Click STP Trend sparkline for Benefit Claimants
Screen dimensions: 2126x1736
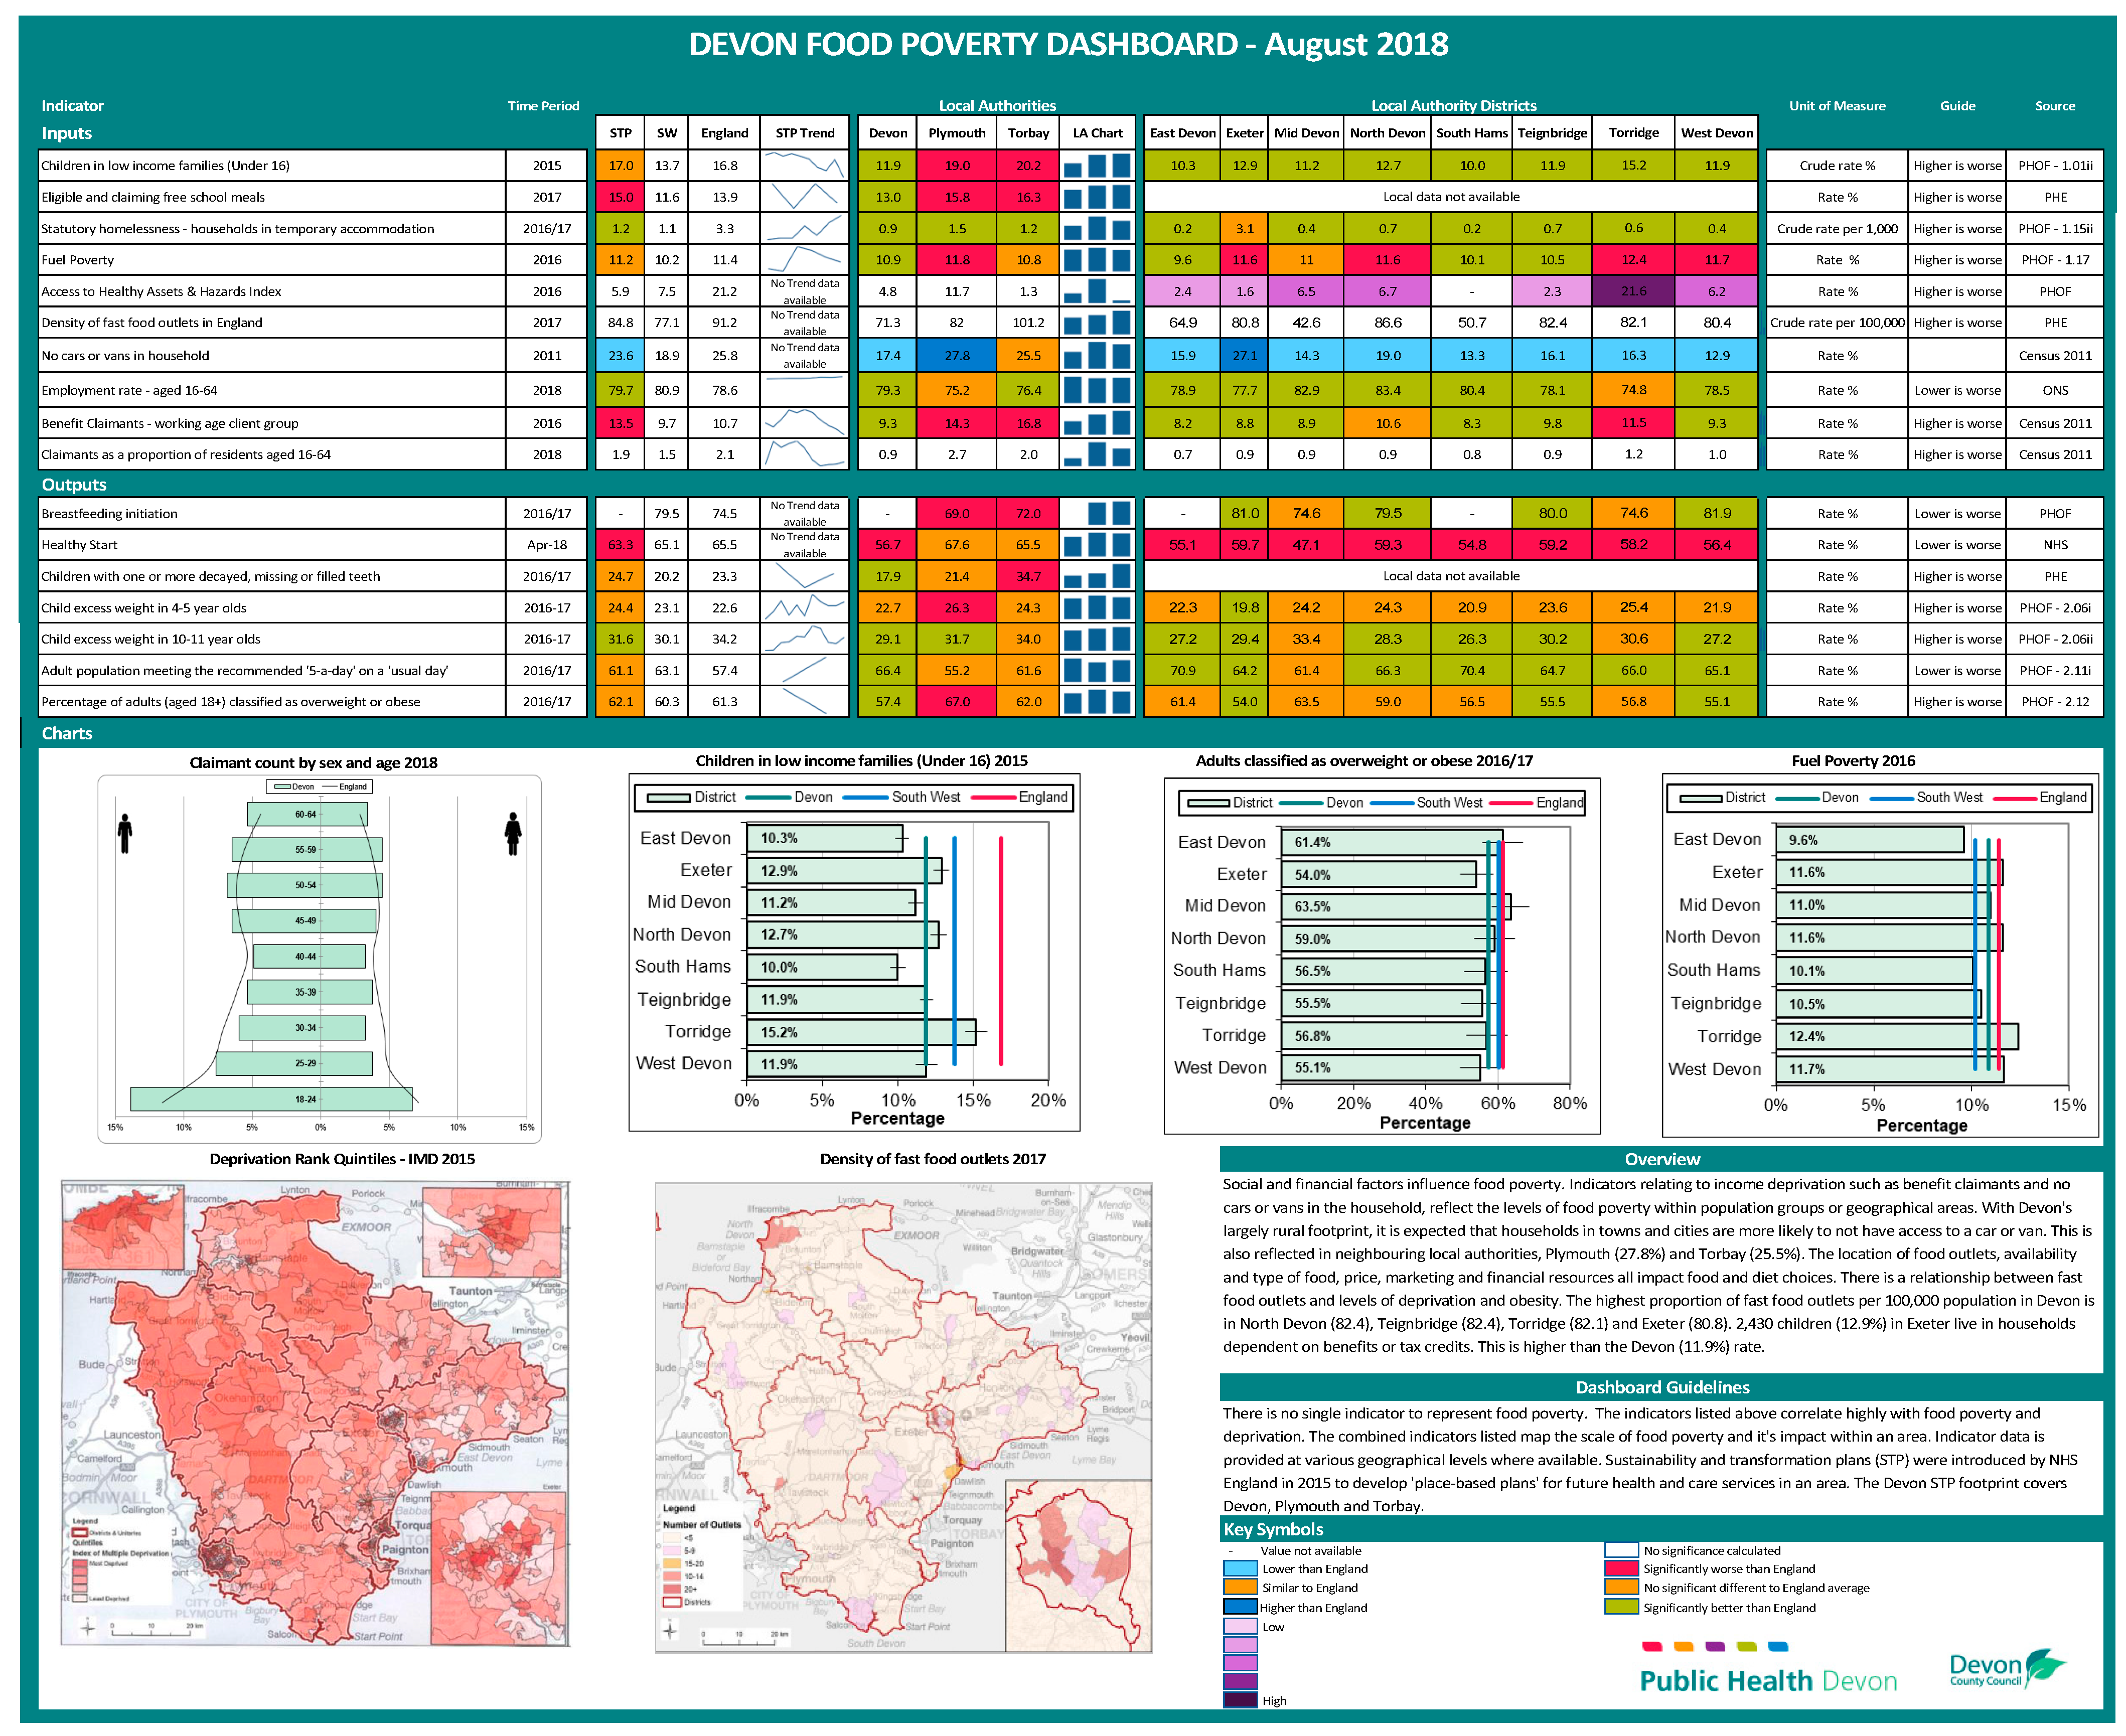coord(804,423)
